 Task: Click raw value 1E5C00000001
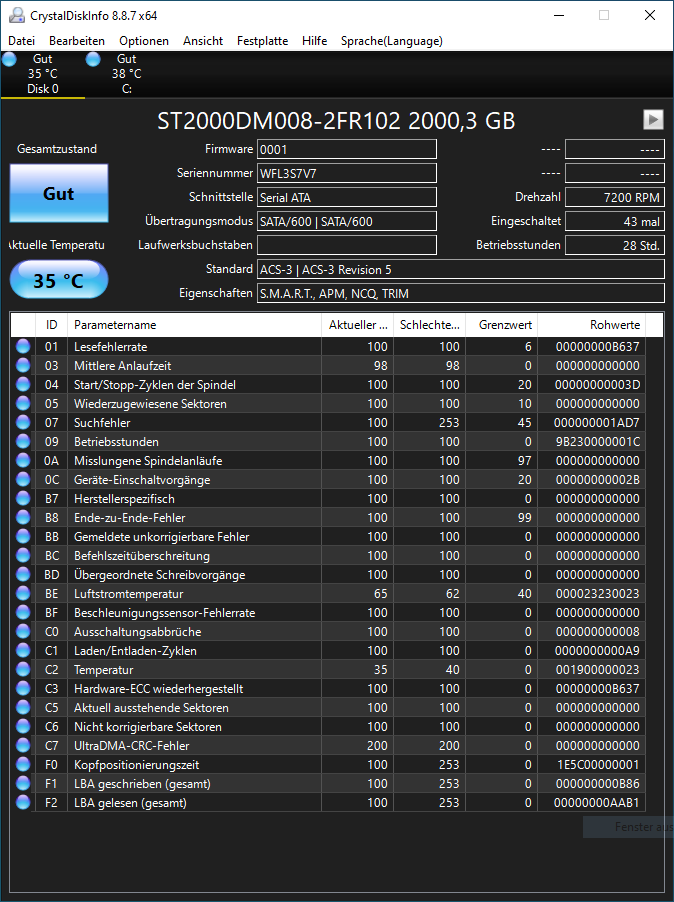(x=598, y=765)
